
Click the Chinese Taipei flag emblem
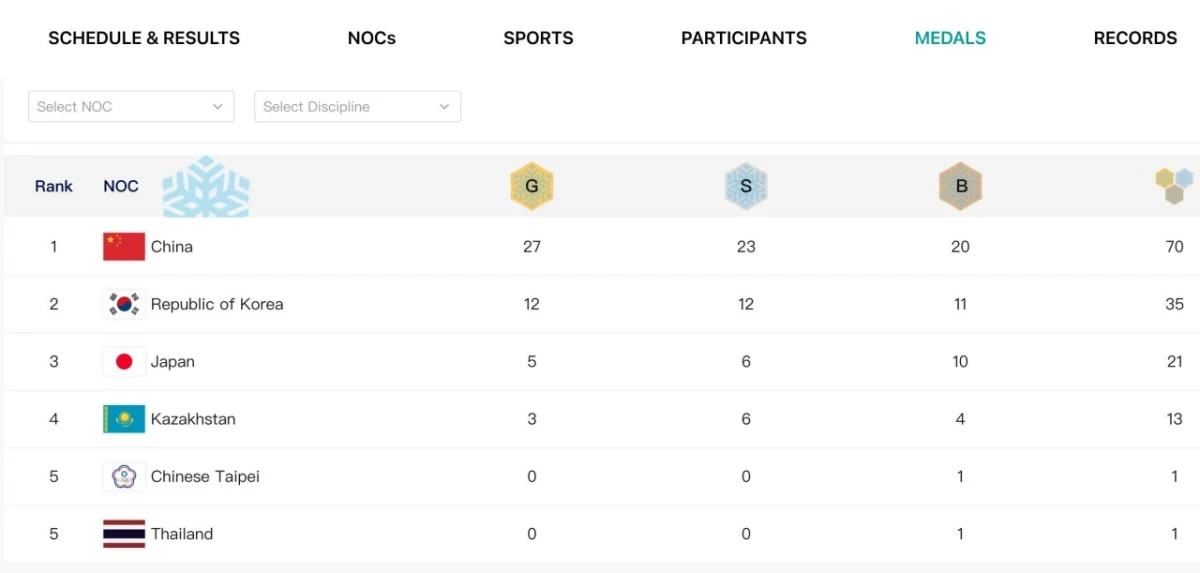coord(124,477)
